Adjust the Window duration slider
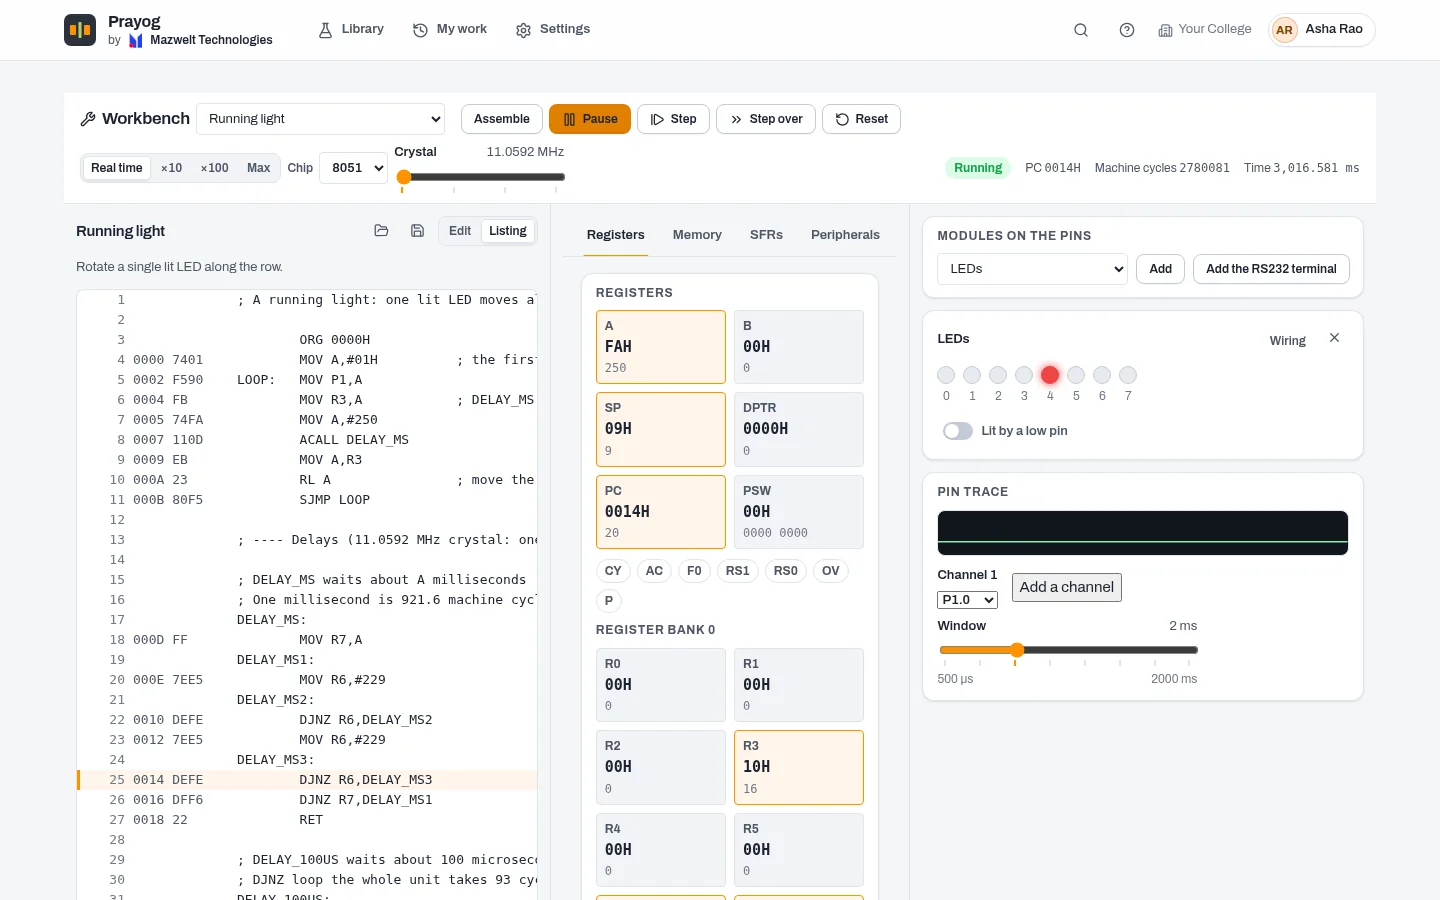Image resolution: width=1440 pixels, height=900 pixels. point(1068,650)
